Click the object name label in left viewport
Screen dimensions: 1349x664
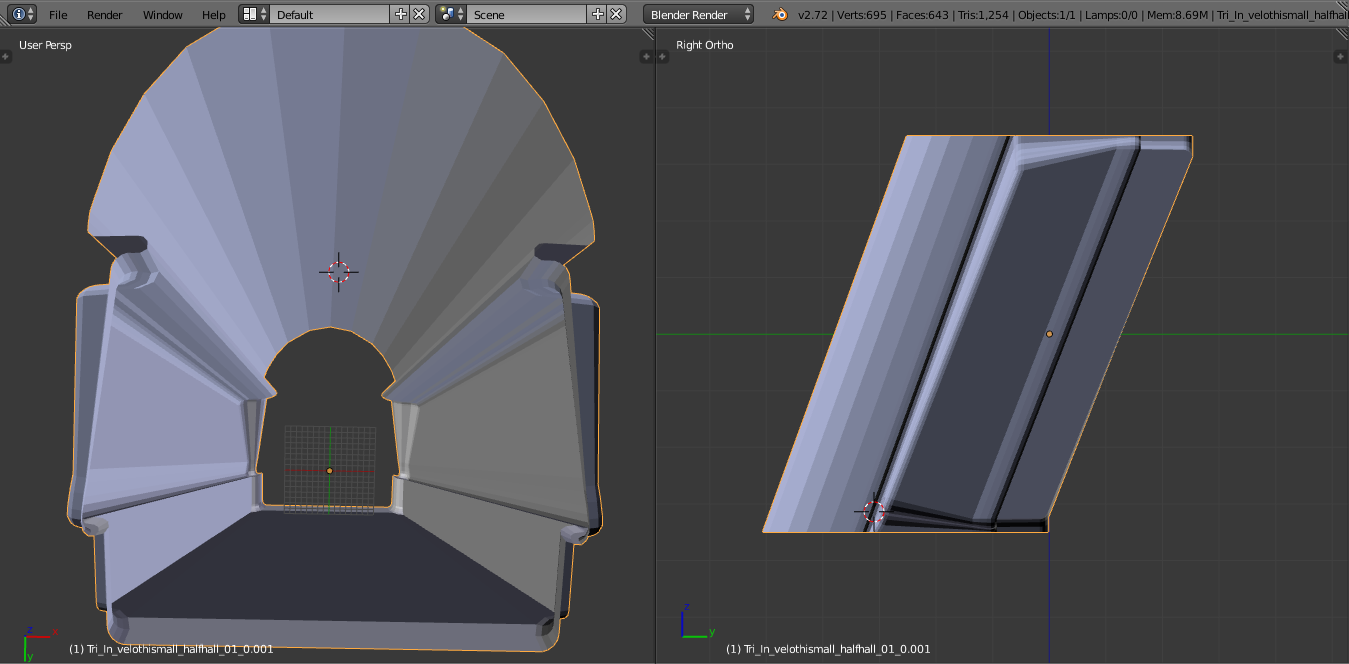click(x=171, y=649)
